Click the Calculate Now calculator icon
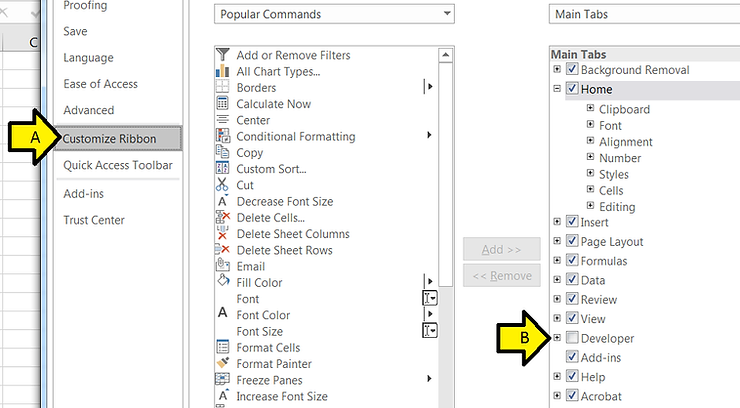 tap(222, 103)
